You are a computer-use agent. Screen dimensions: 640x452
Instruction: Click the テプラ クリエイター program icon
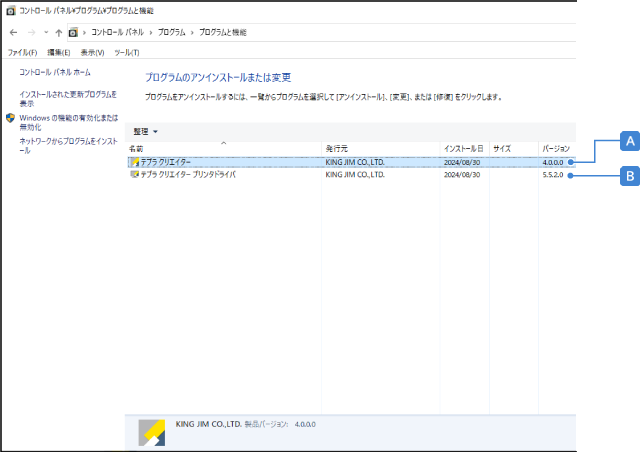click(x=135, y=162)
